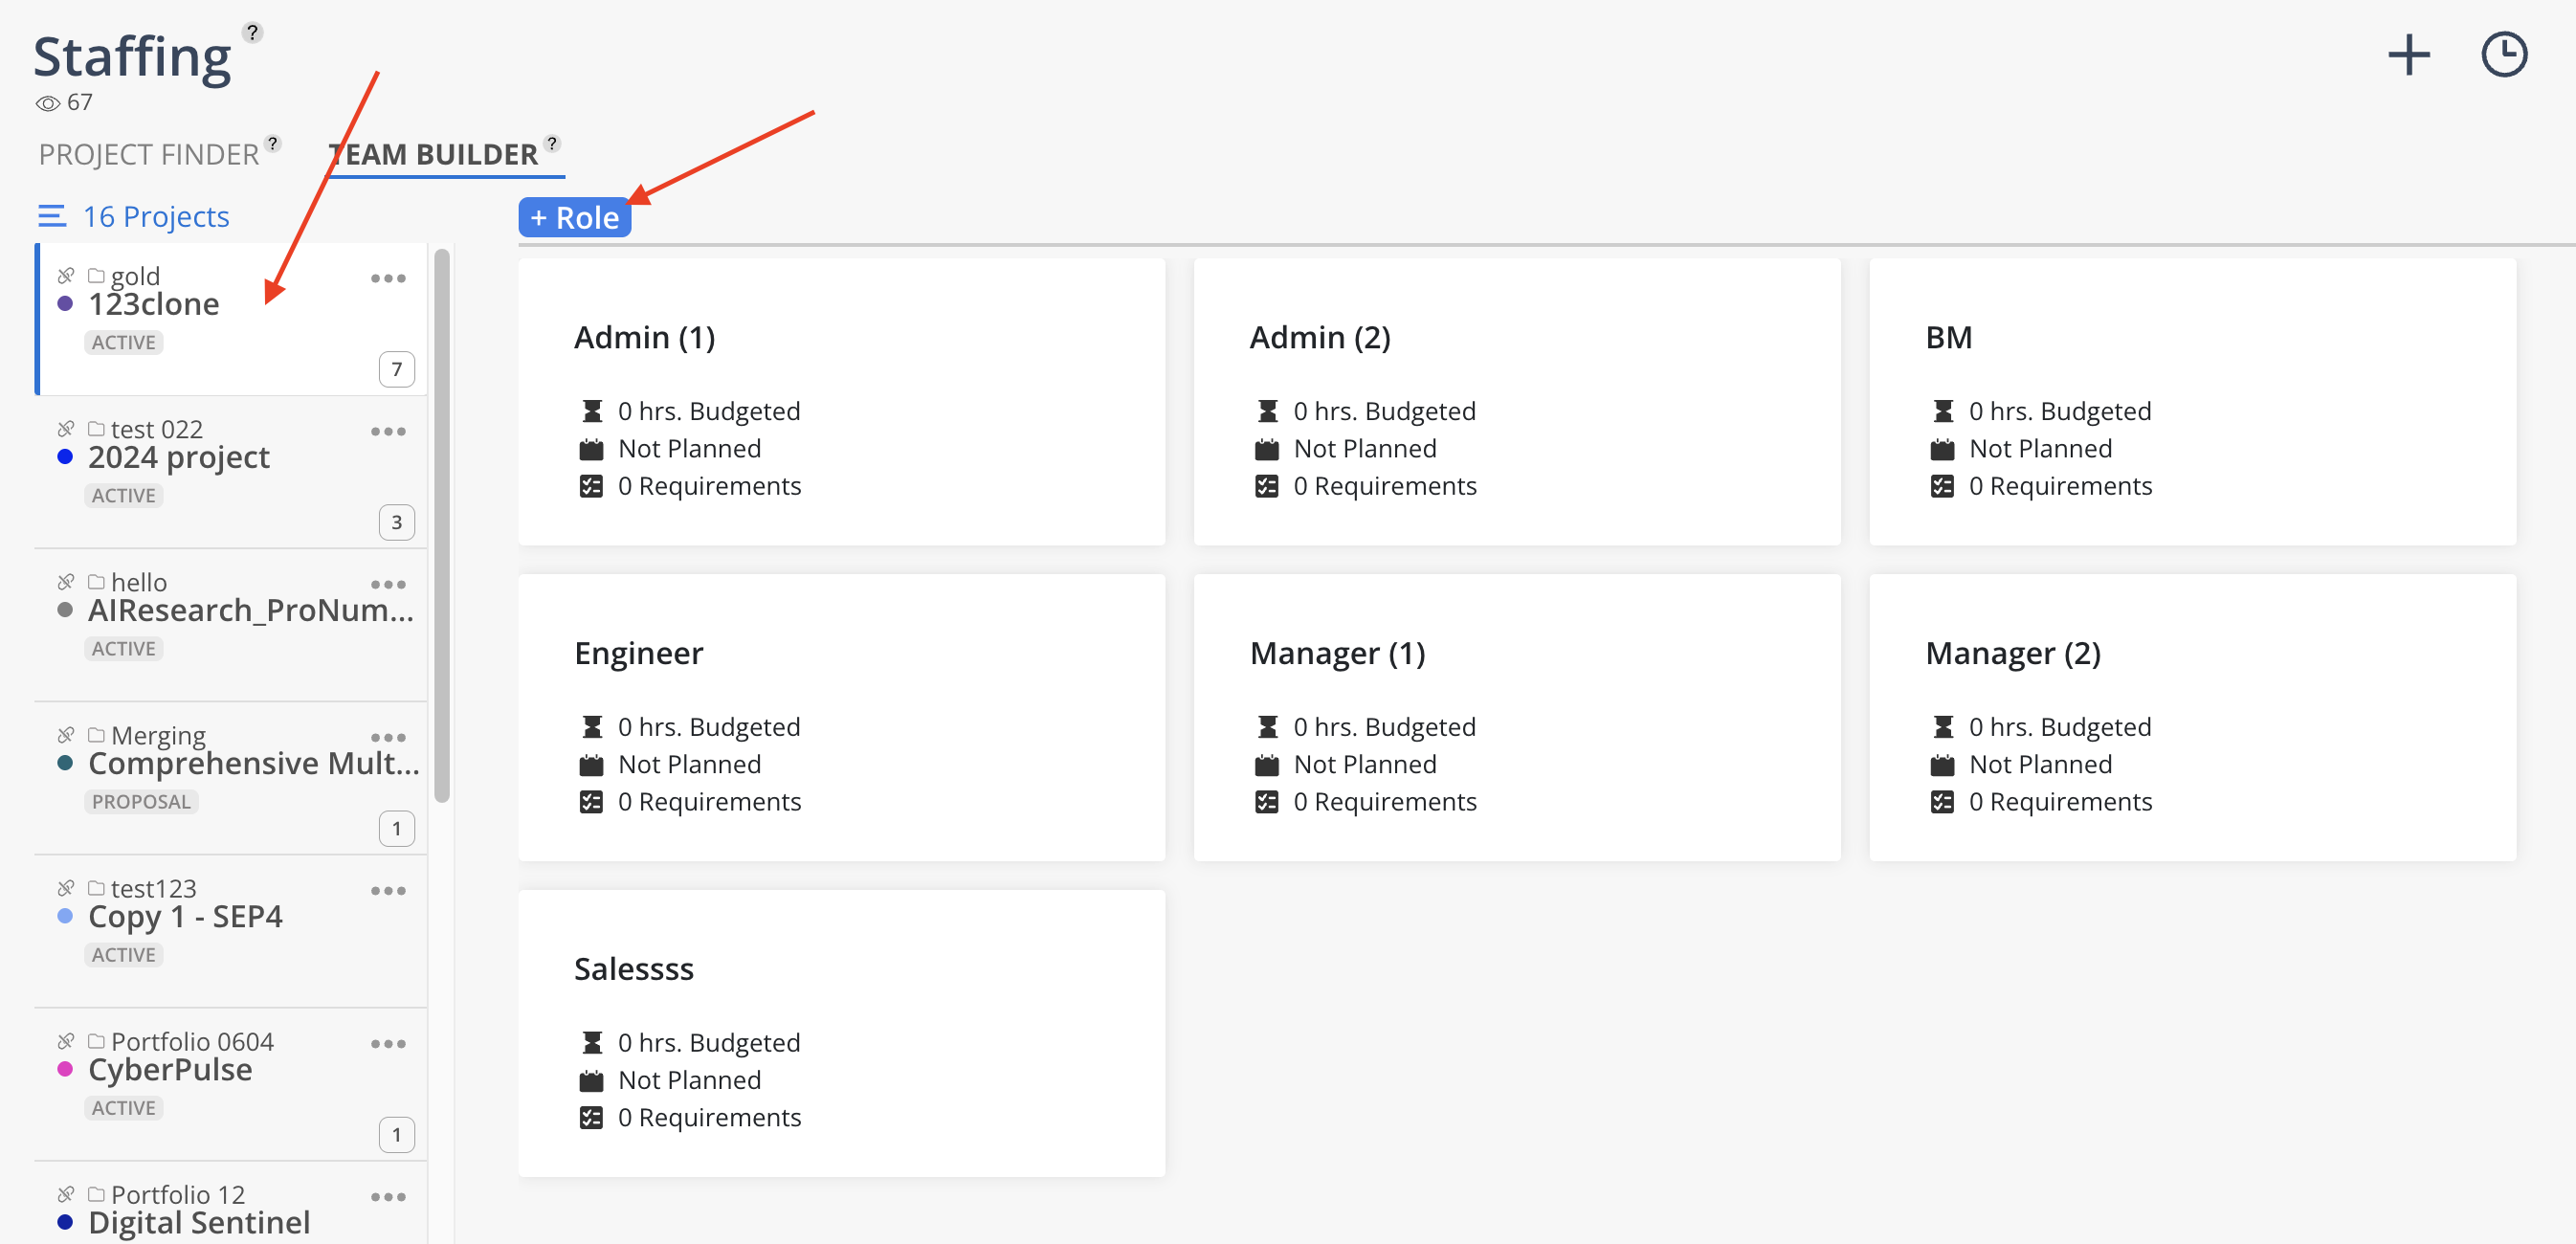Click the folder icon next to Portfolio 0604

96,1040
